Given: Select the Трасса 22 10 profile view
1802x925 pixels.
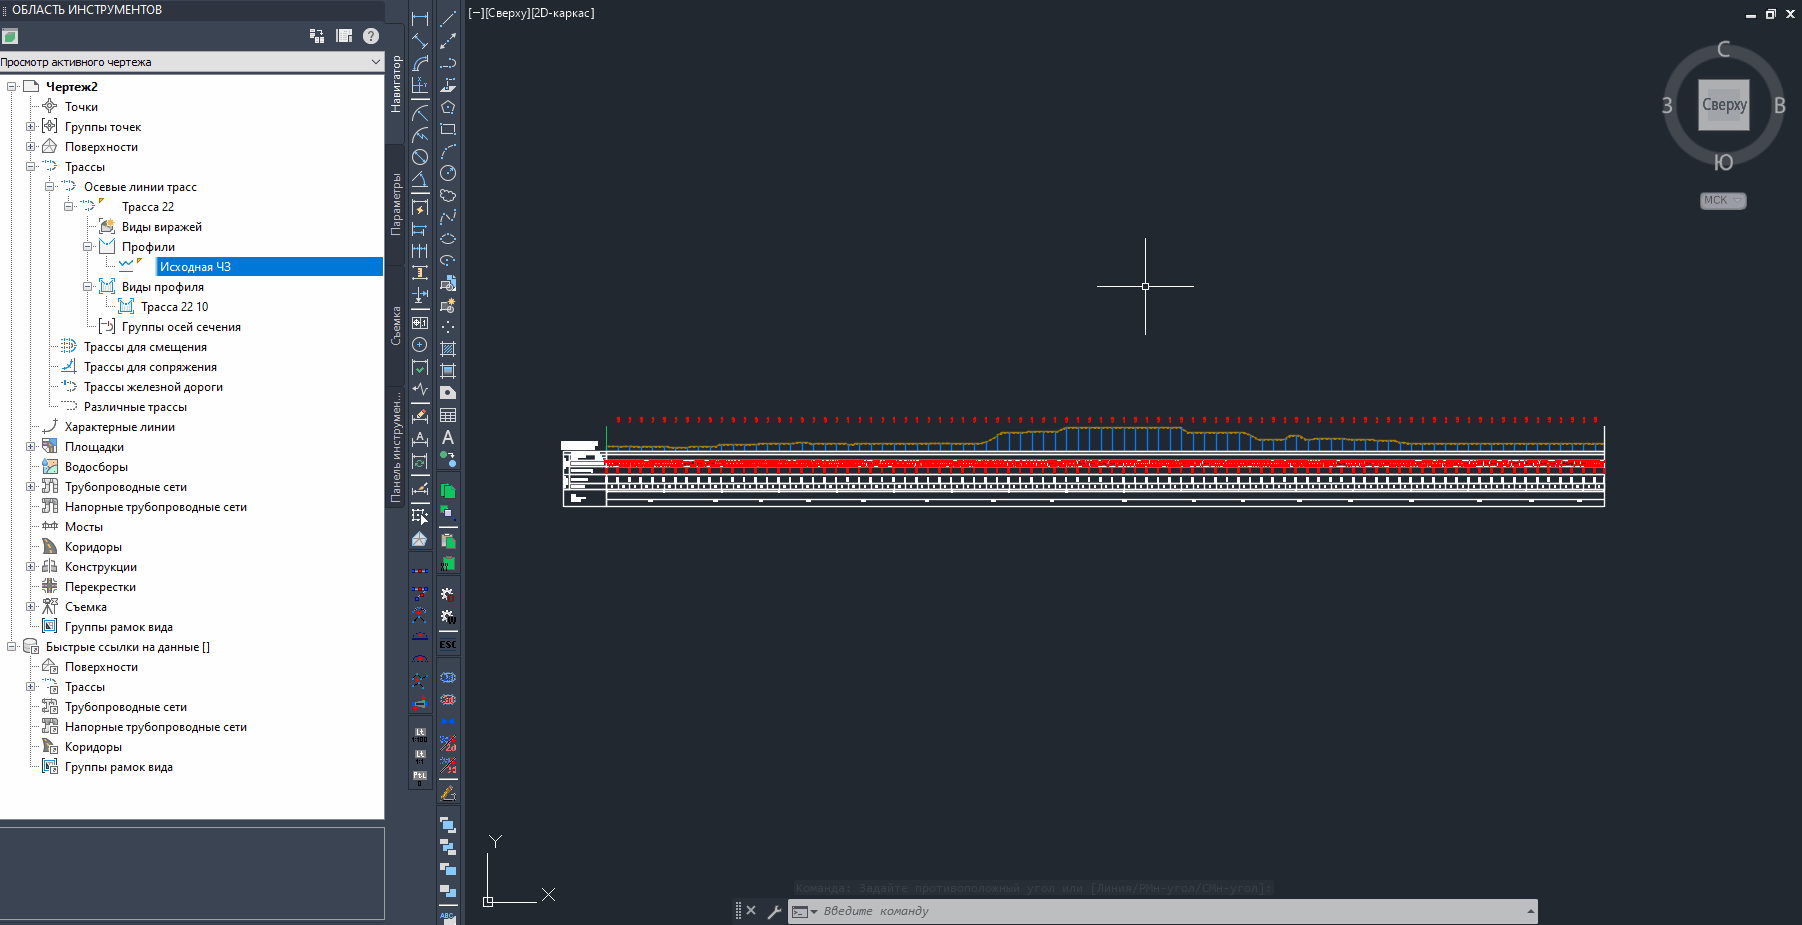Looking at the screenshot, I should [x=174, y=307].
